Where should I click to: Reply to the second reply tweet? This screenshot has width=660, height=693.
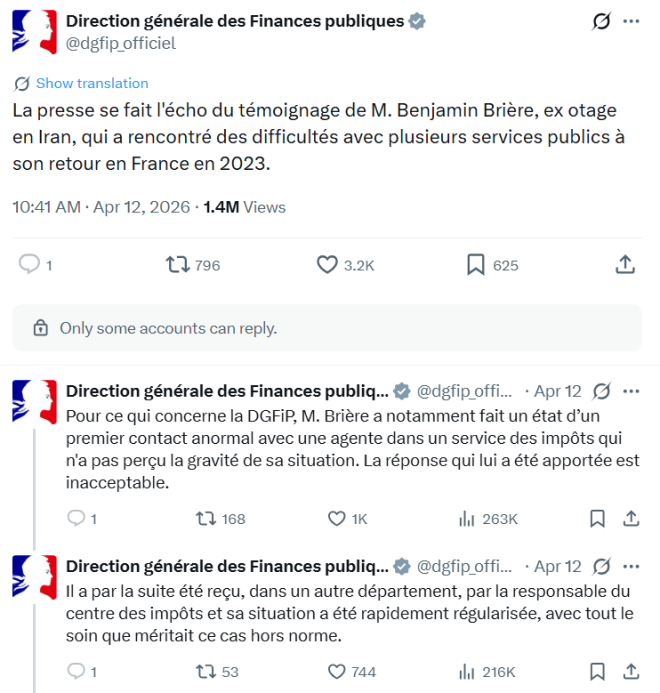click(76, 672)
